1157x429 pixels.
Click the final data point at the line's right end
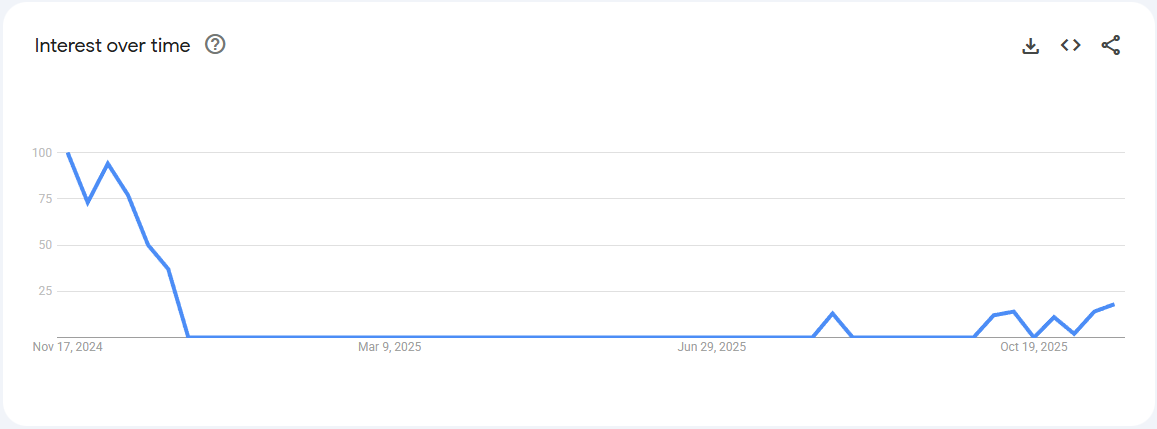coord(1113,304)
